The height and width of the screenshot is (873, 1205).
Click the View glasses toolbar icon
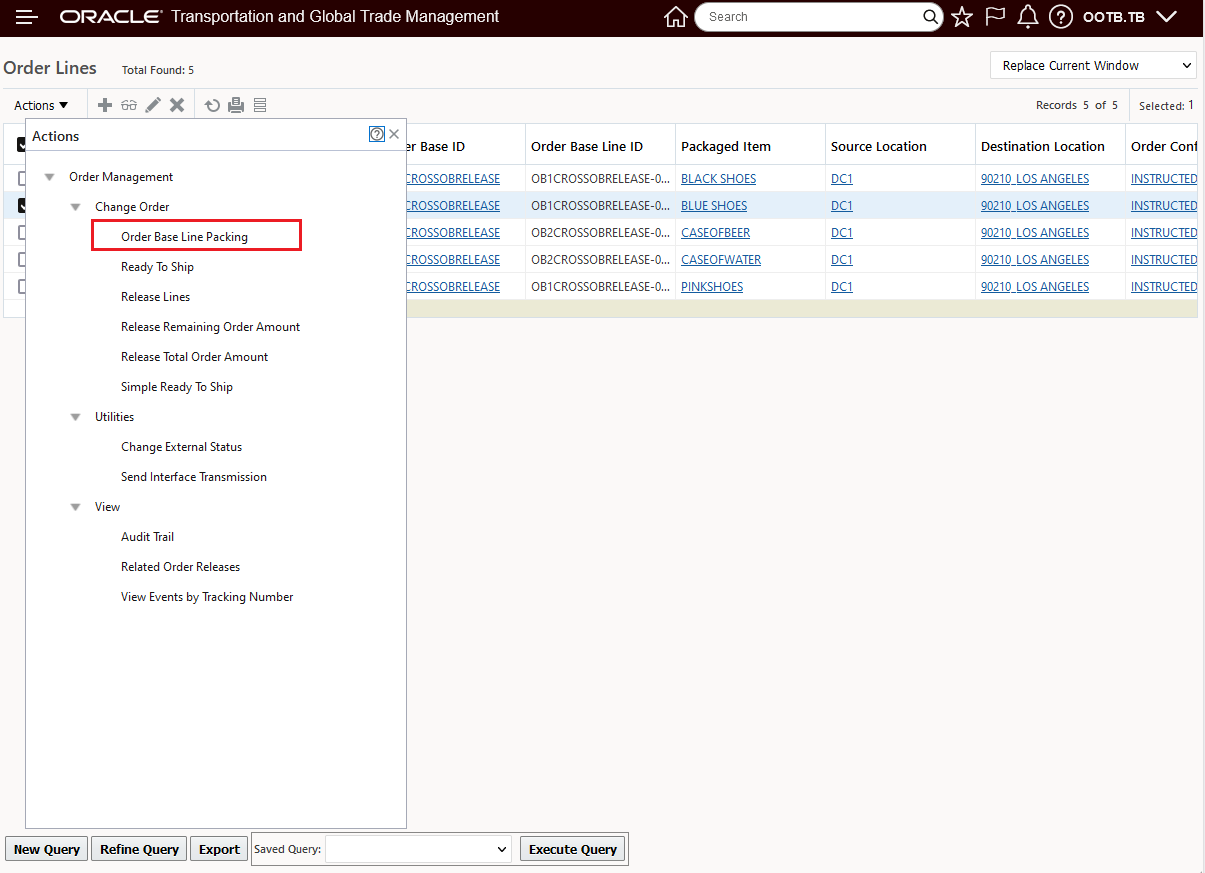click(x=129, y=105)
